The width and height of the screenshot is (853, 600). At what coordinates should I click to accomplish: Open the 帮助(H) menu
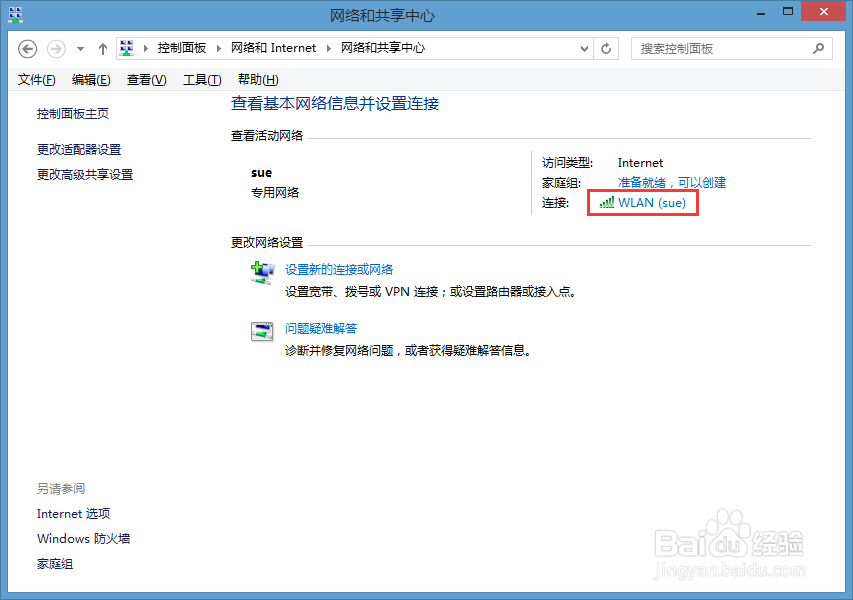pos(256,79)
